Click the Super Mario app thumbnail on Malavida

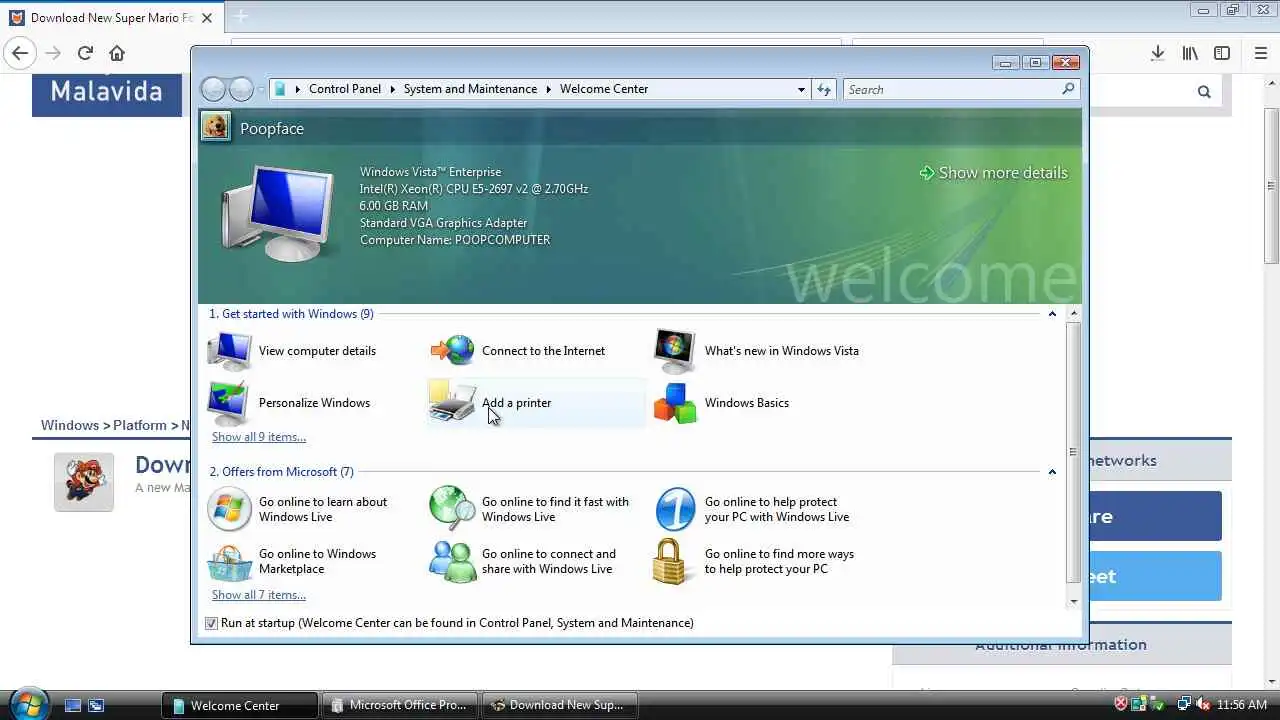(x=84, y=482)
